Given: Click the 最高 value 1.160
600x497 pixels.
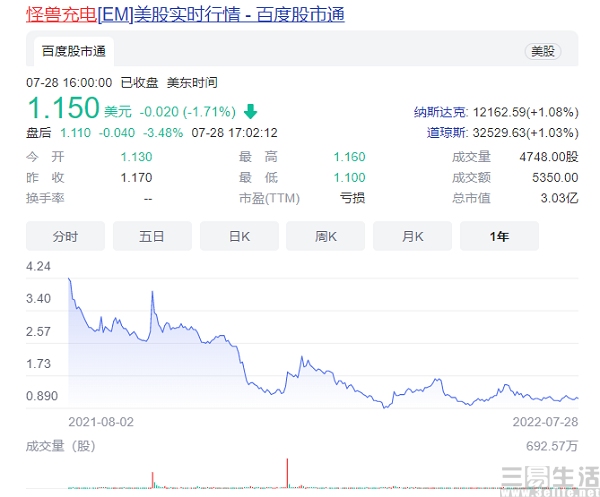Looking at the screenshot, I should (349, 156).
